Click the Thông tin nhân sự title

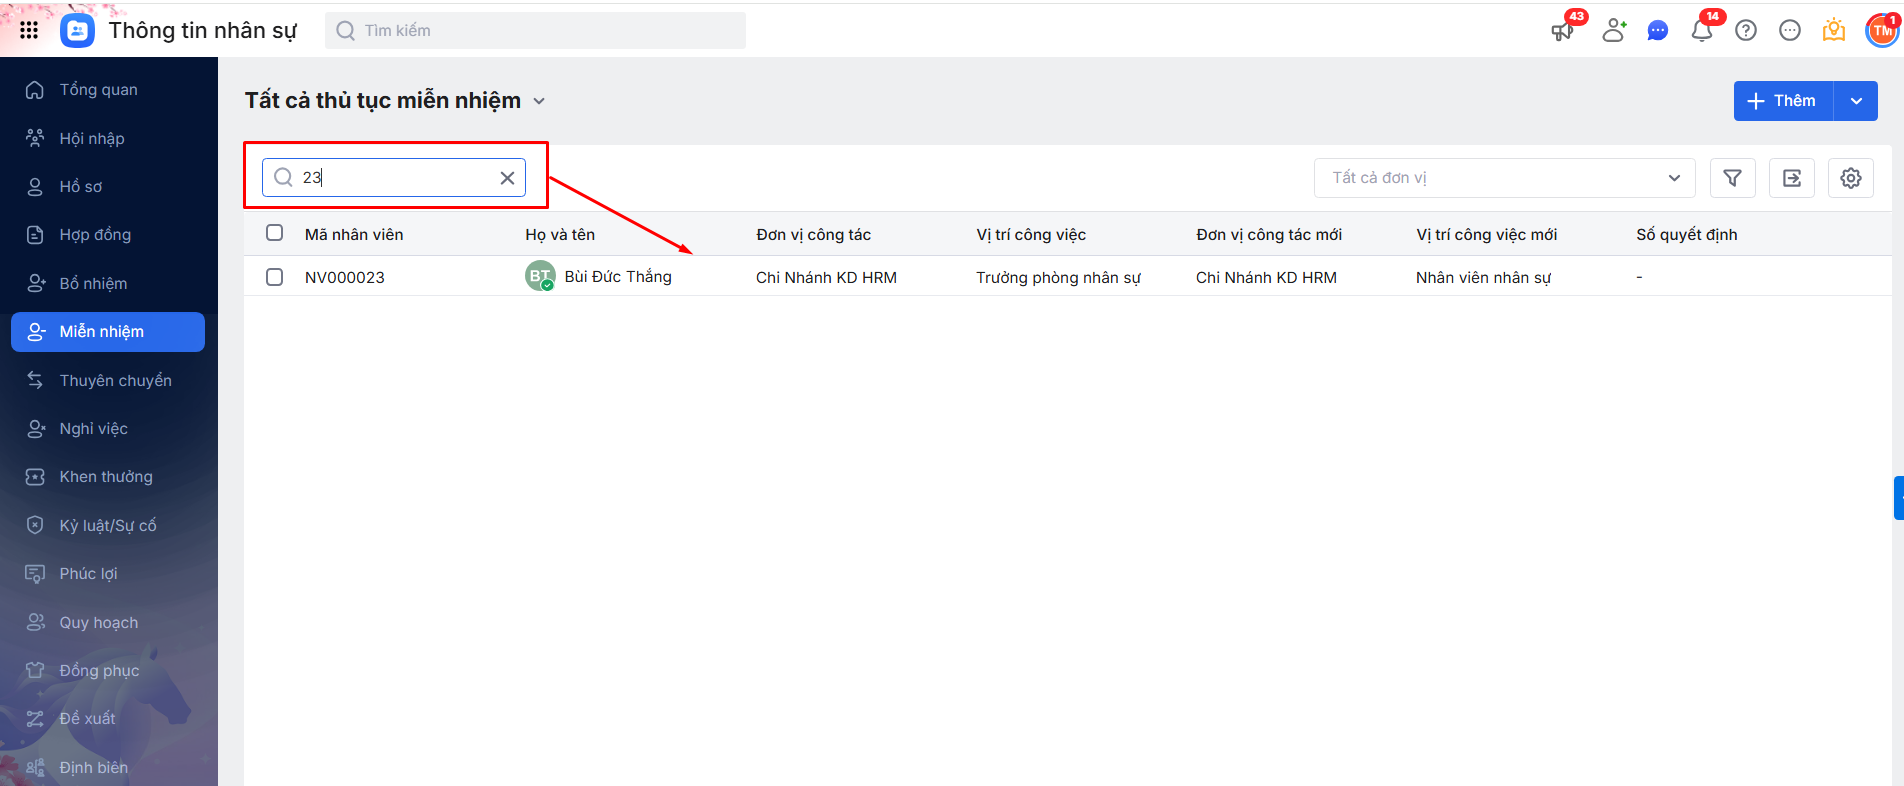click(203, 31)
